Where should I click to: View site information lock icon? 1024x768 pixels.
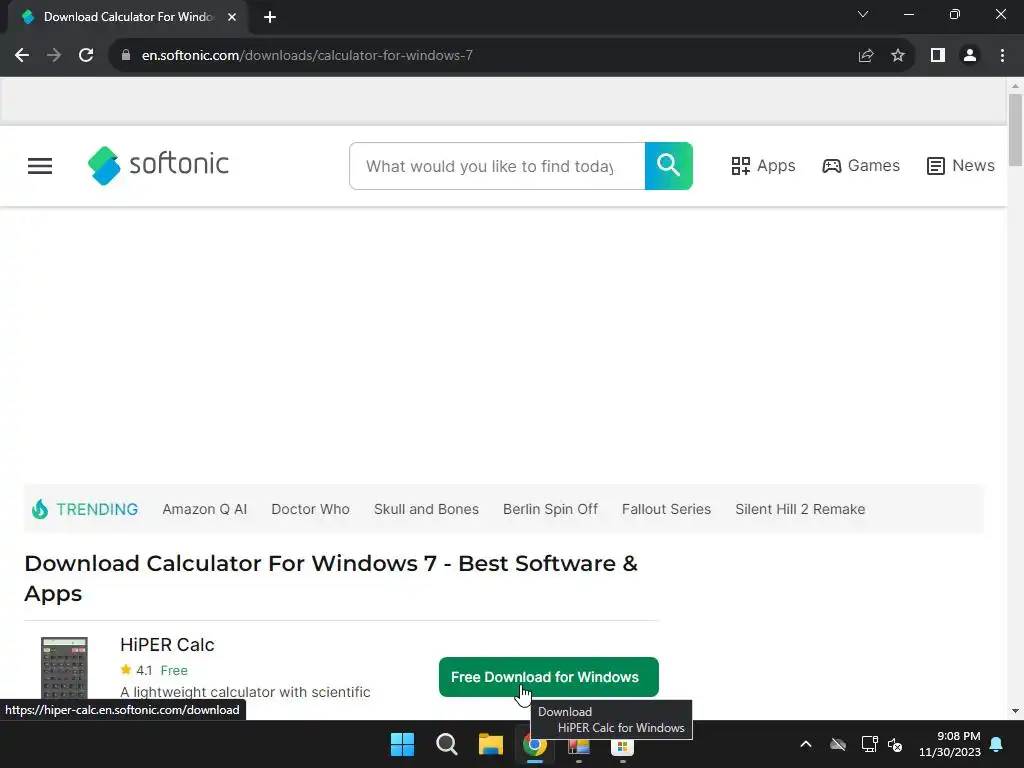[x=125, y=56]
